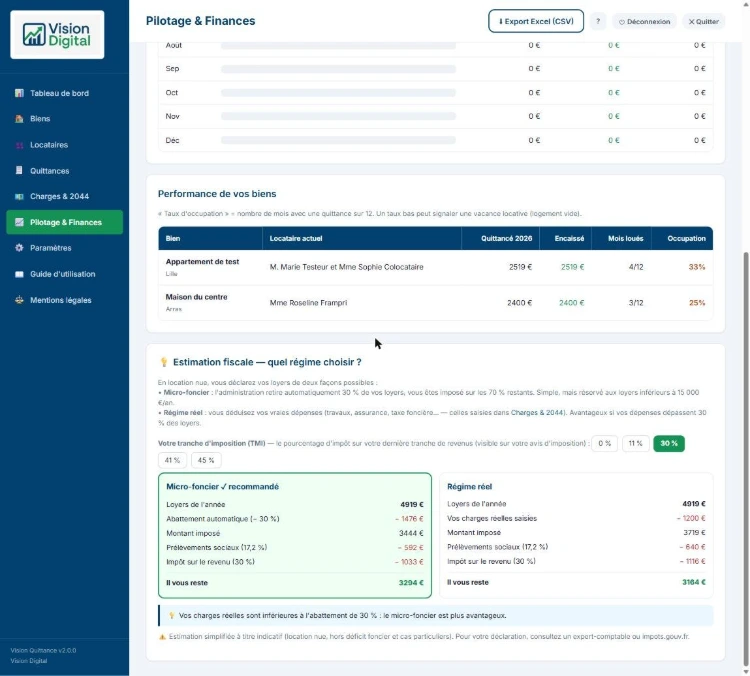Open Paramètres in the sidebar
This screenshot has width=750, height=676.
[65, 248]
